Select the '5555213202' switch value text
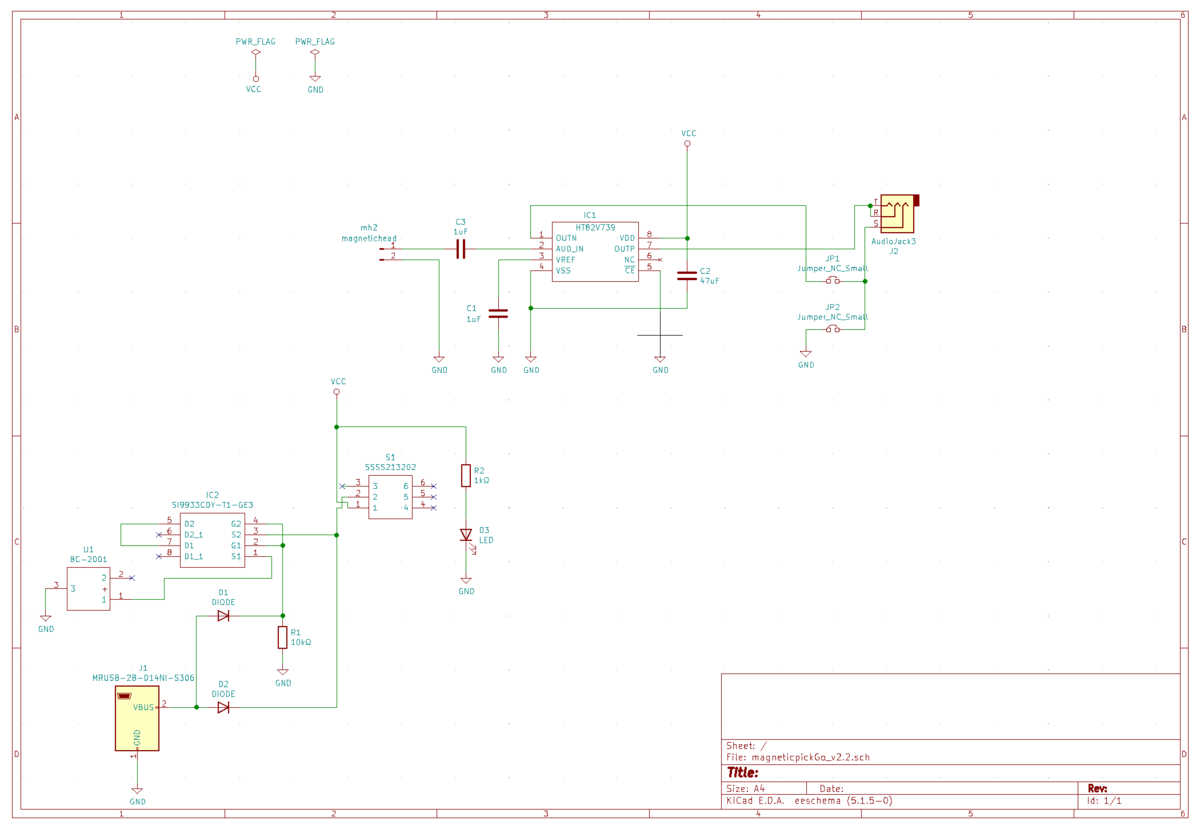This screenshot has height=829, width=1200. [390, 467]
